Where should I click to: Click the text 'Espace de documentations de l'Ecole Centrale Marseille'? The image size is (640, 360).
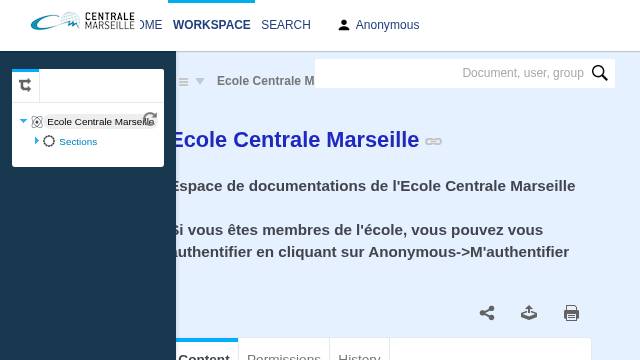(376, 186)
